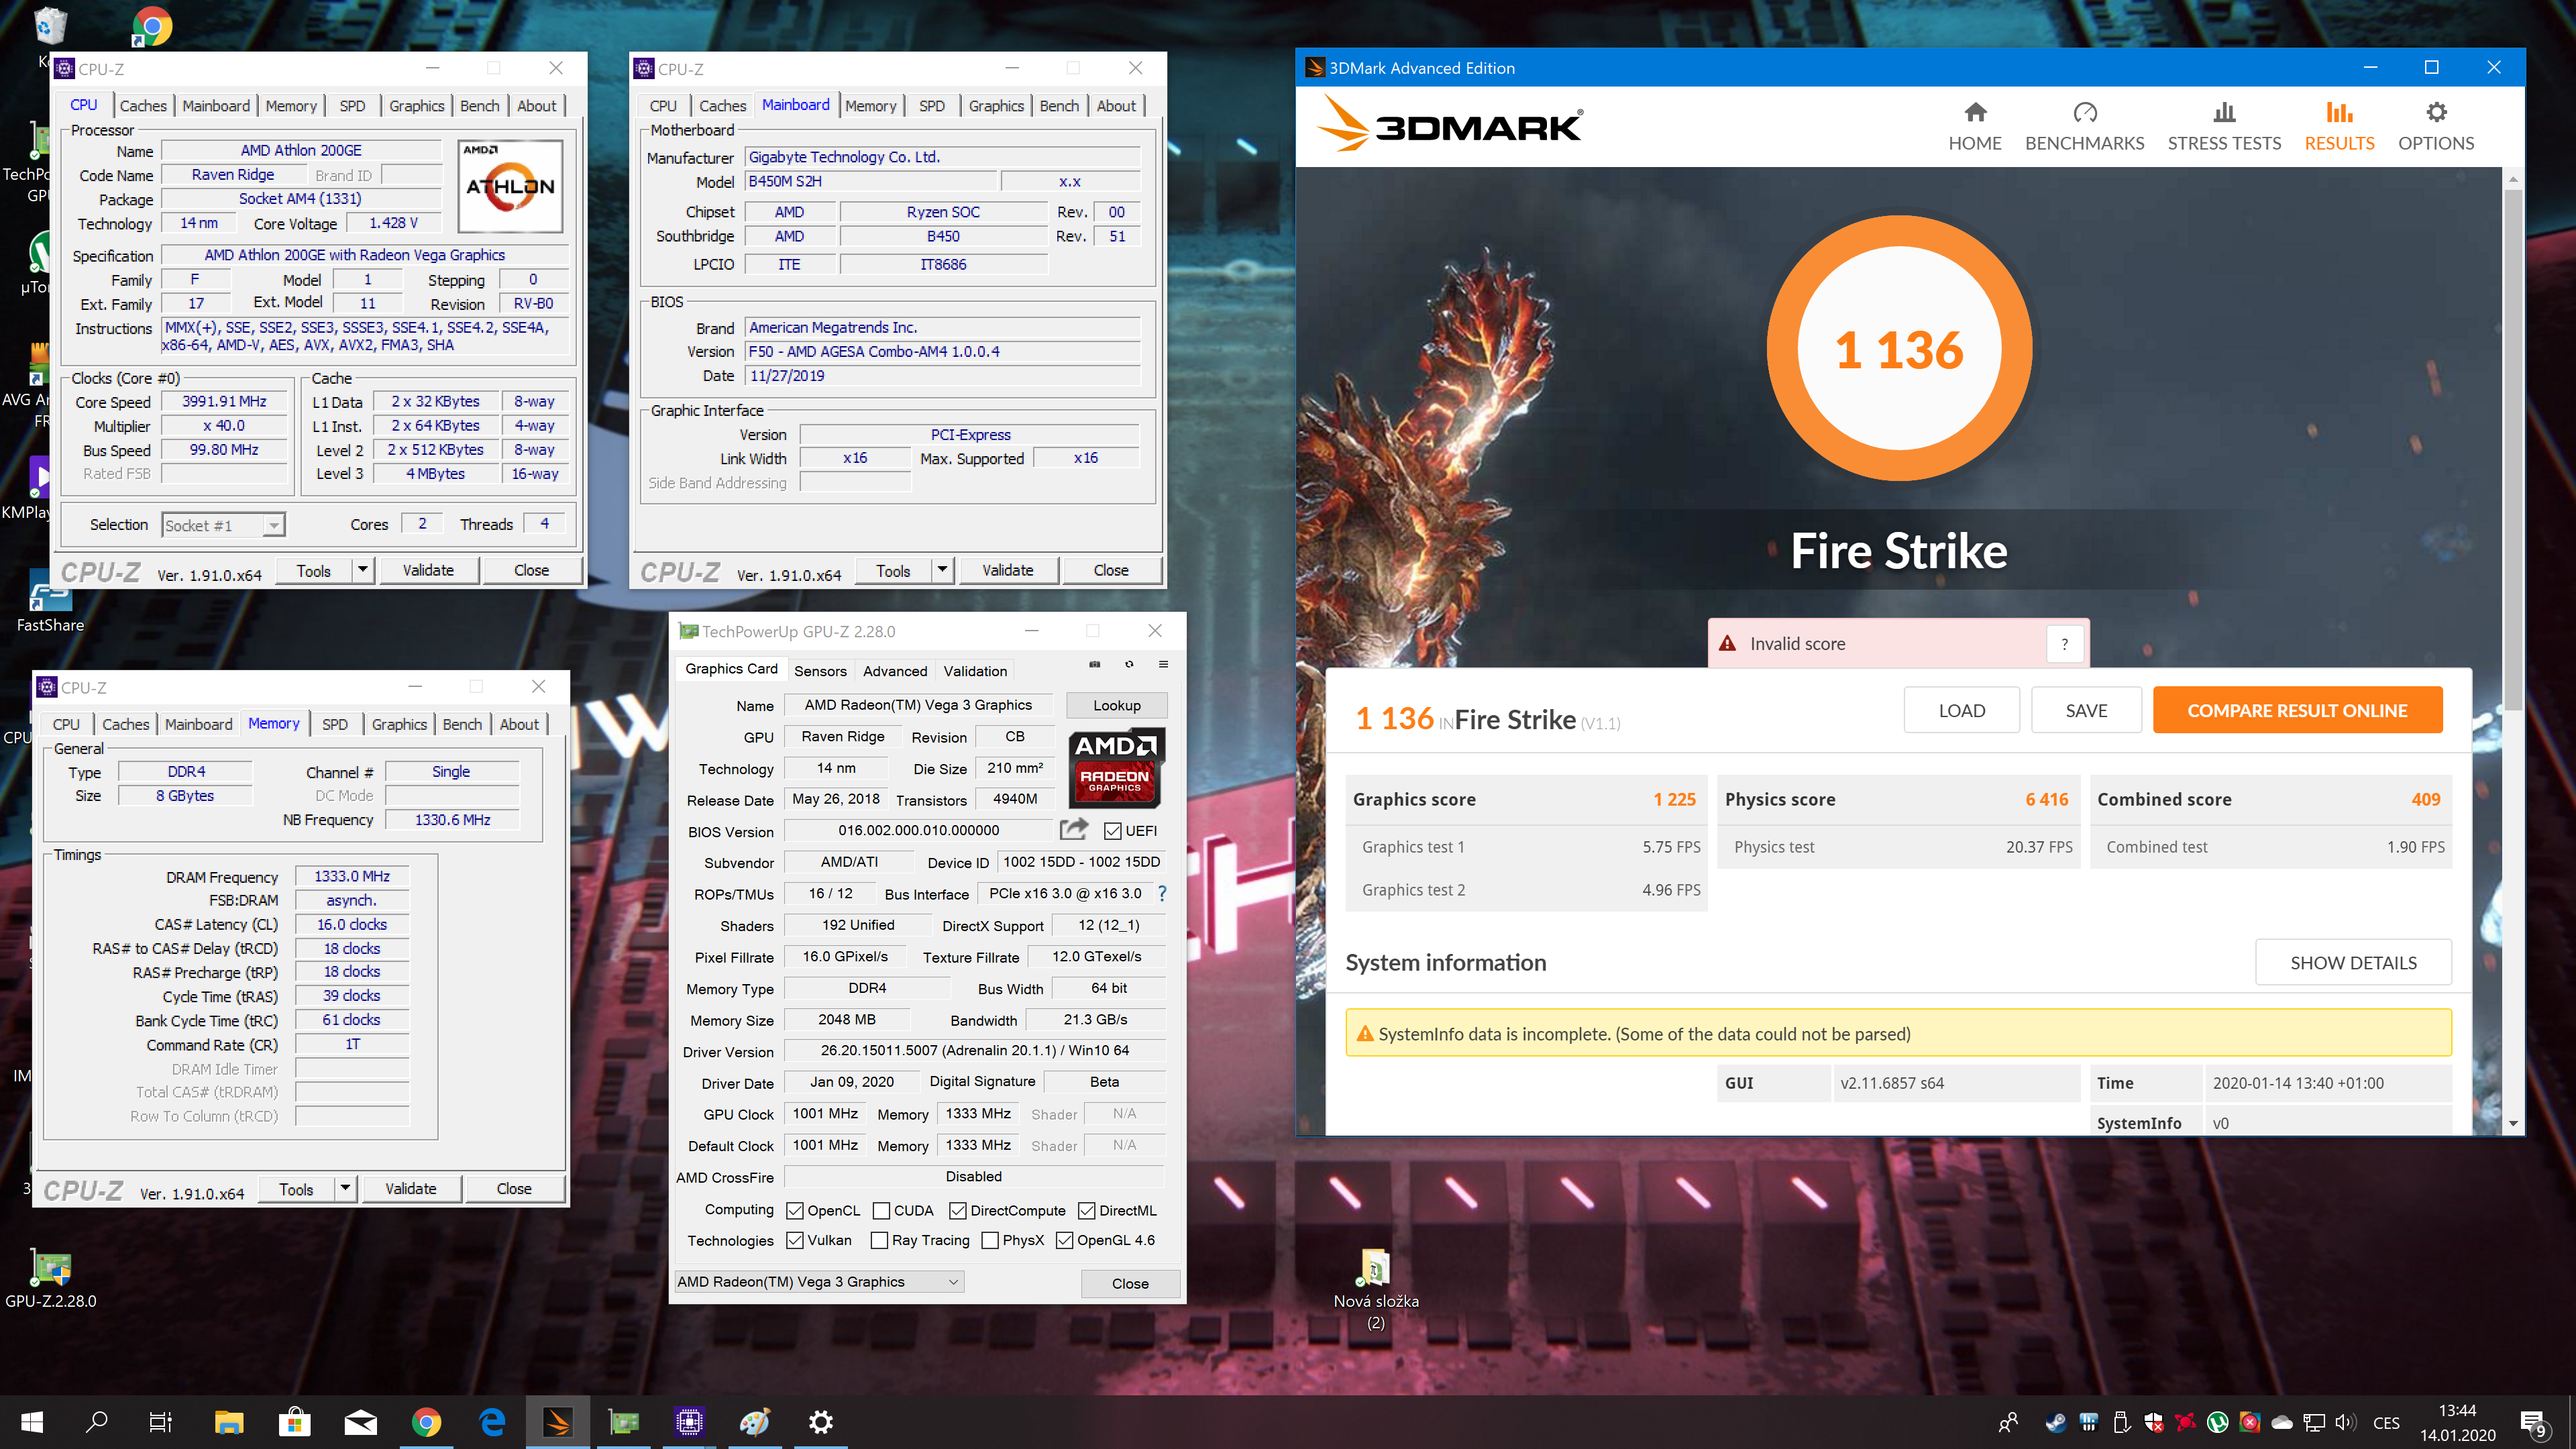Click Close button in GPU-Z window
This screenshot has width=2576, height=1449.
tap(1130, 1283)
